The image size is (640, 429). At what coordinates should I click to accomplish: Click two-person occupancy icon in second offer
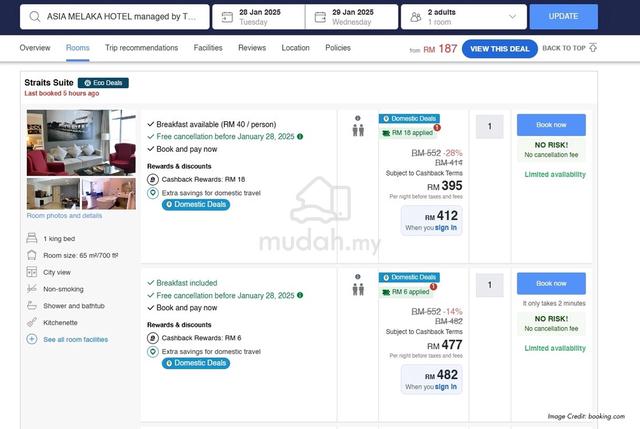point(357,289)
